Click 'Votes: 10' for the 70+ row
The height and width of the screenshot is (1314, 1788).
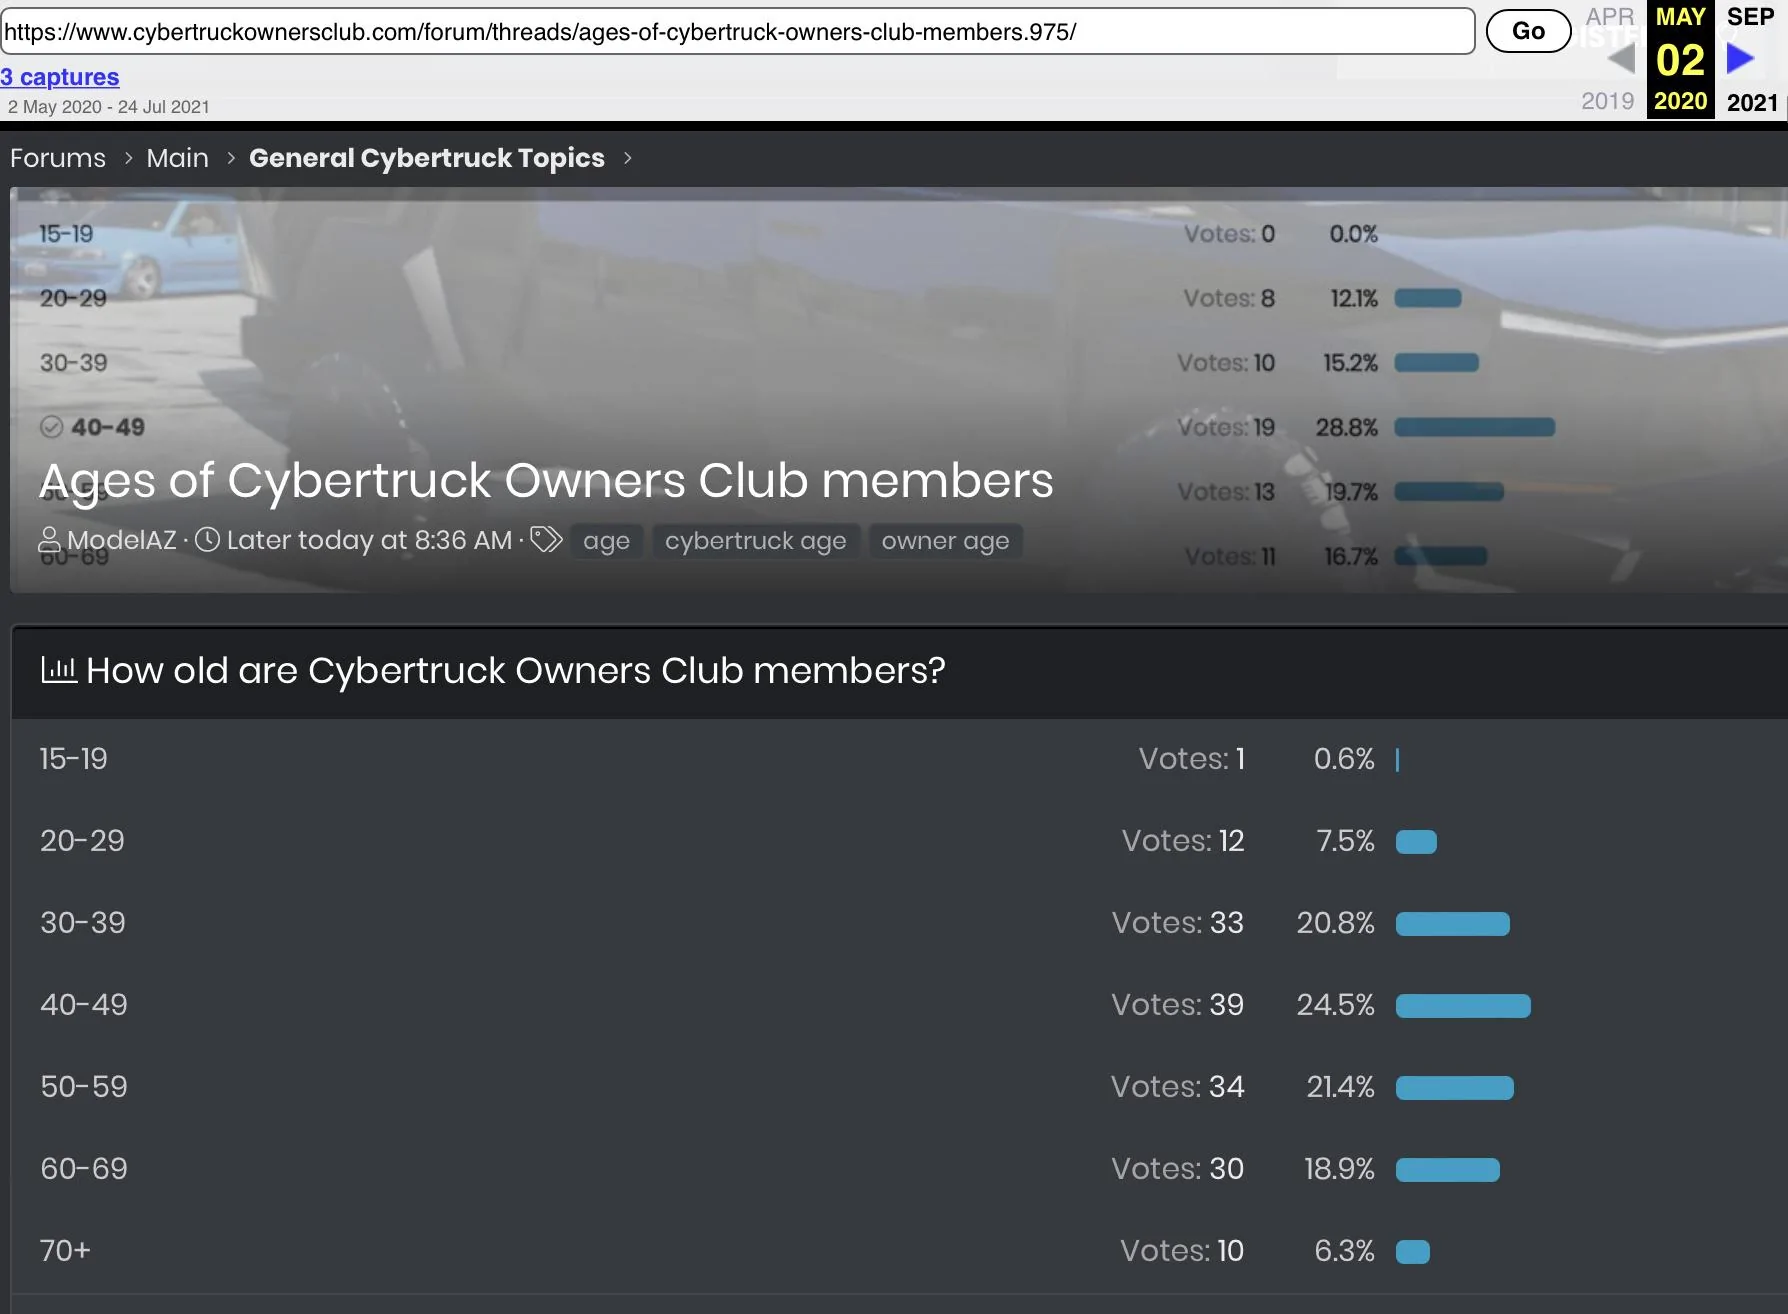[1182, 1251]
